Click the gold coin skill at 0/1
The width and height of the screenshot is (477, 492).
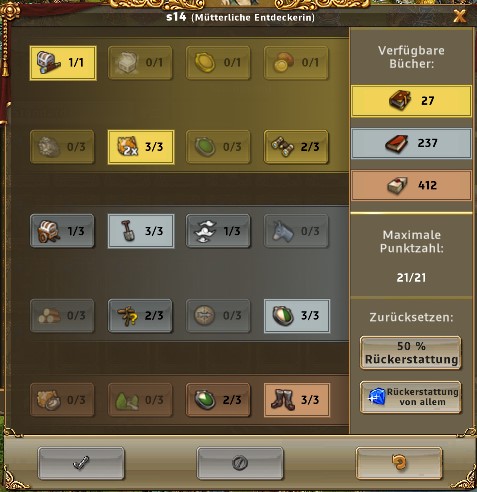(x=218, y=63)
